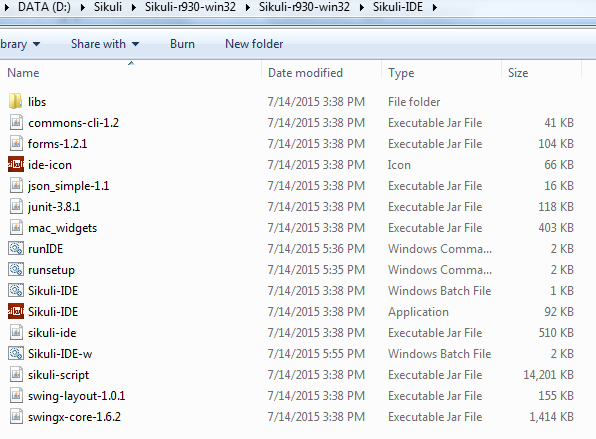
Task: Click the Icon type cell
Action: (x=399, y=165)
